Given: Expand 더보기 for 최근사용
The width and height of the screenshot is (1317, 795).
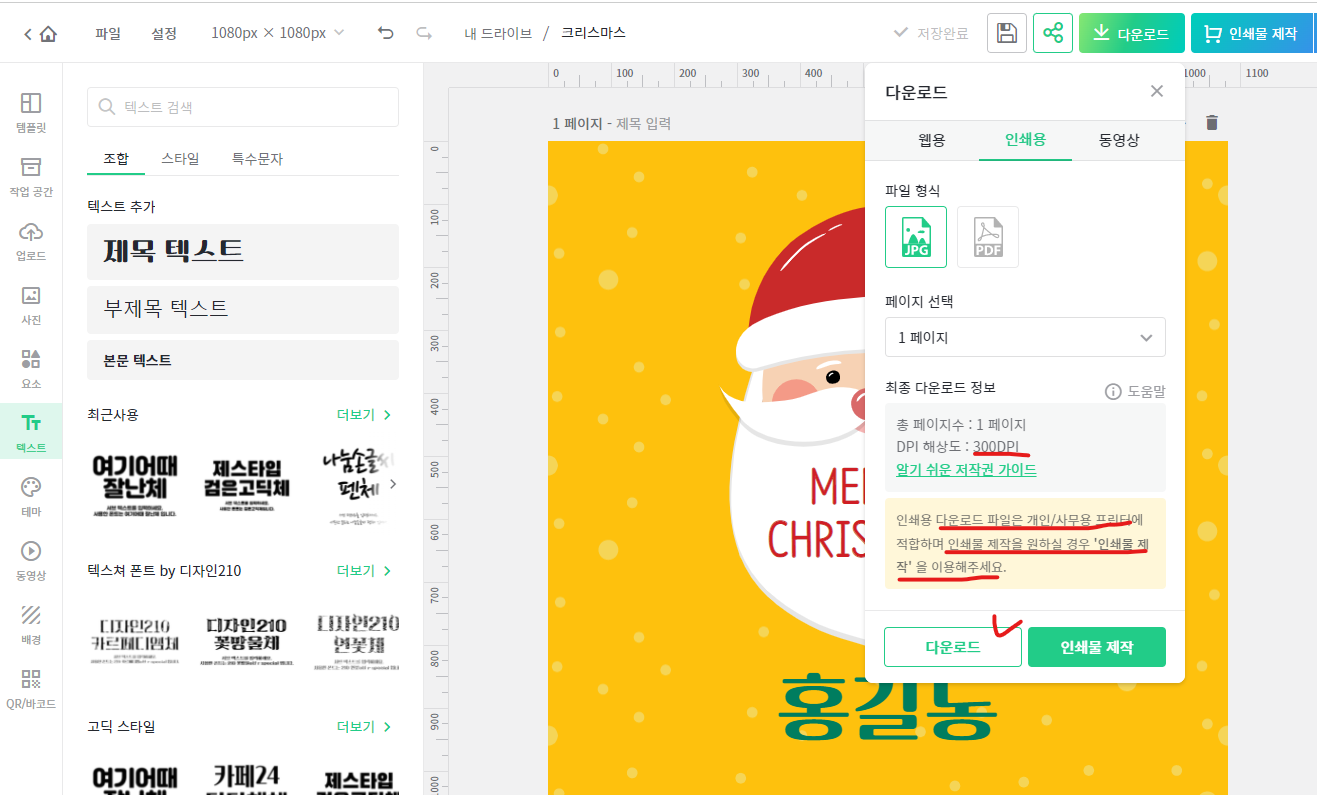Looking at the screenshot, I should pyautogui.click(x=364, y=415).
